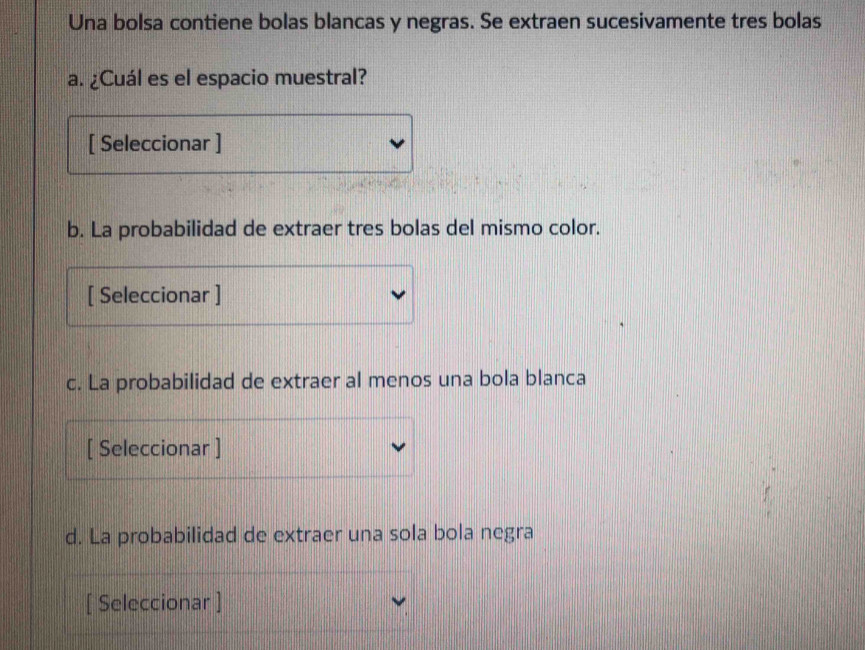Click the '[ Seleccionar ]' placeholder under question b

[154, 295]
